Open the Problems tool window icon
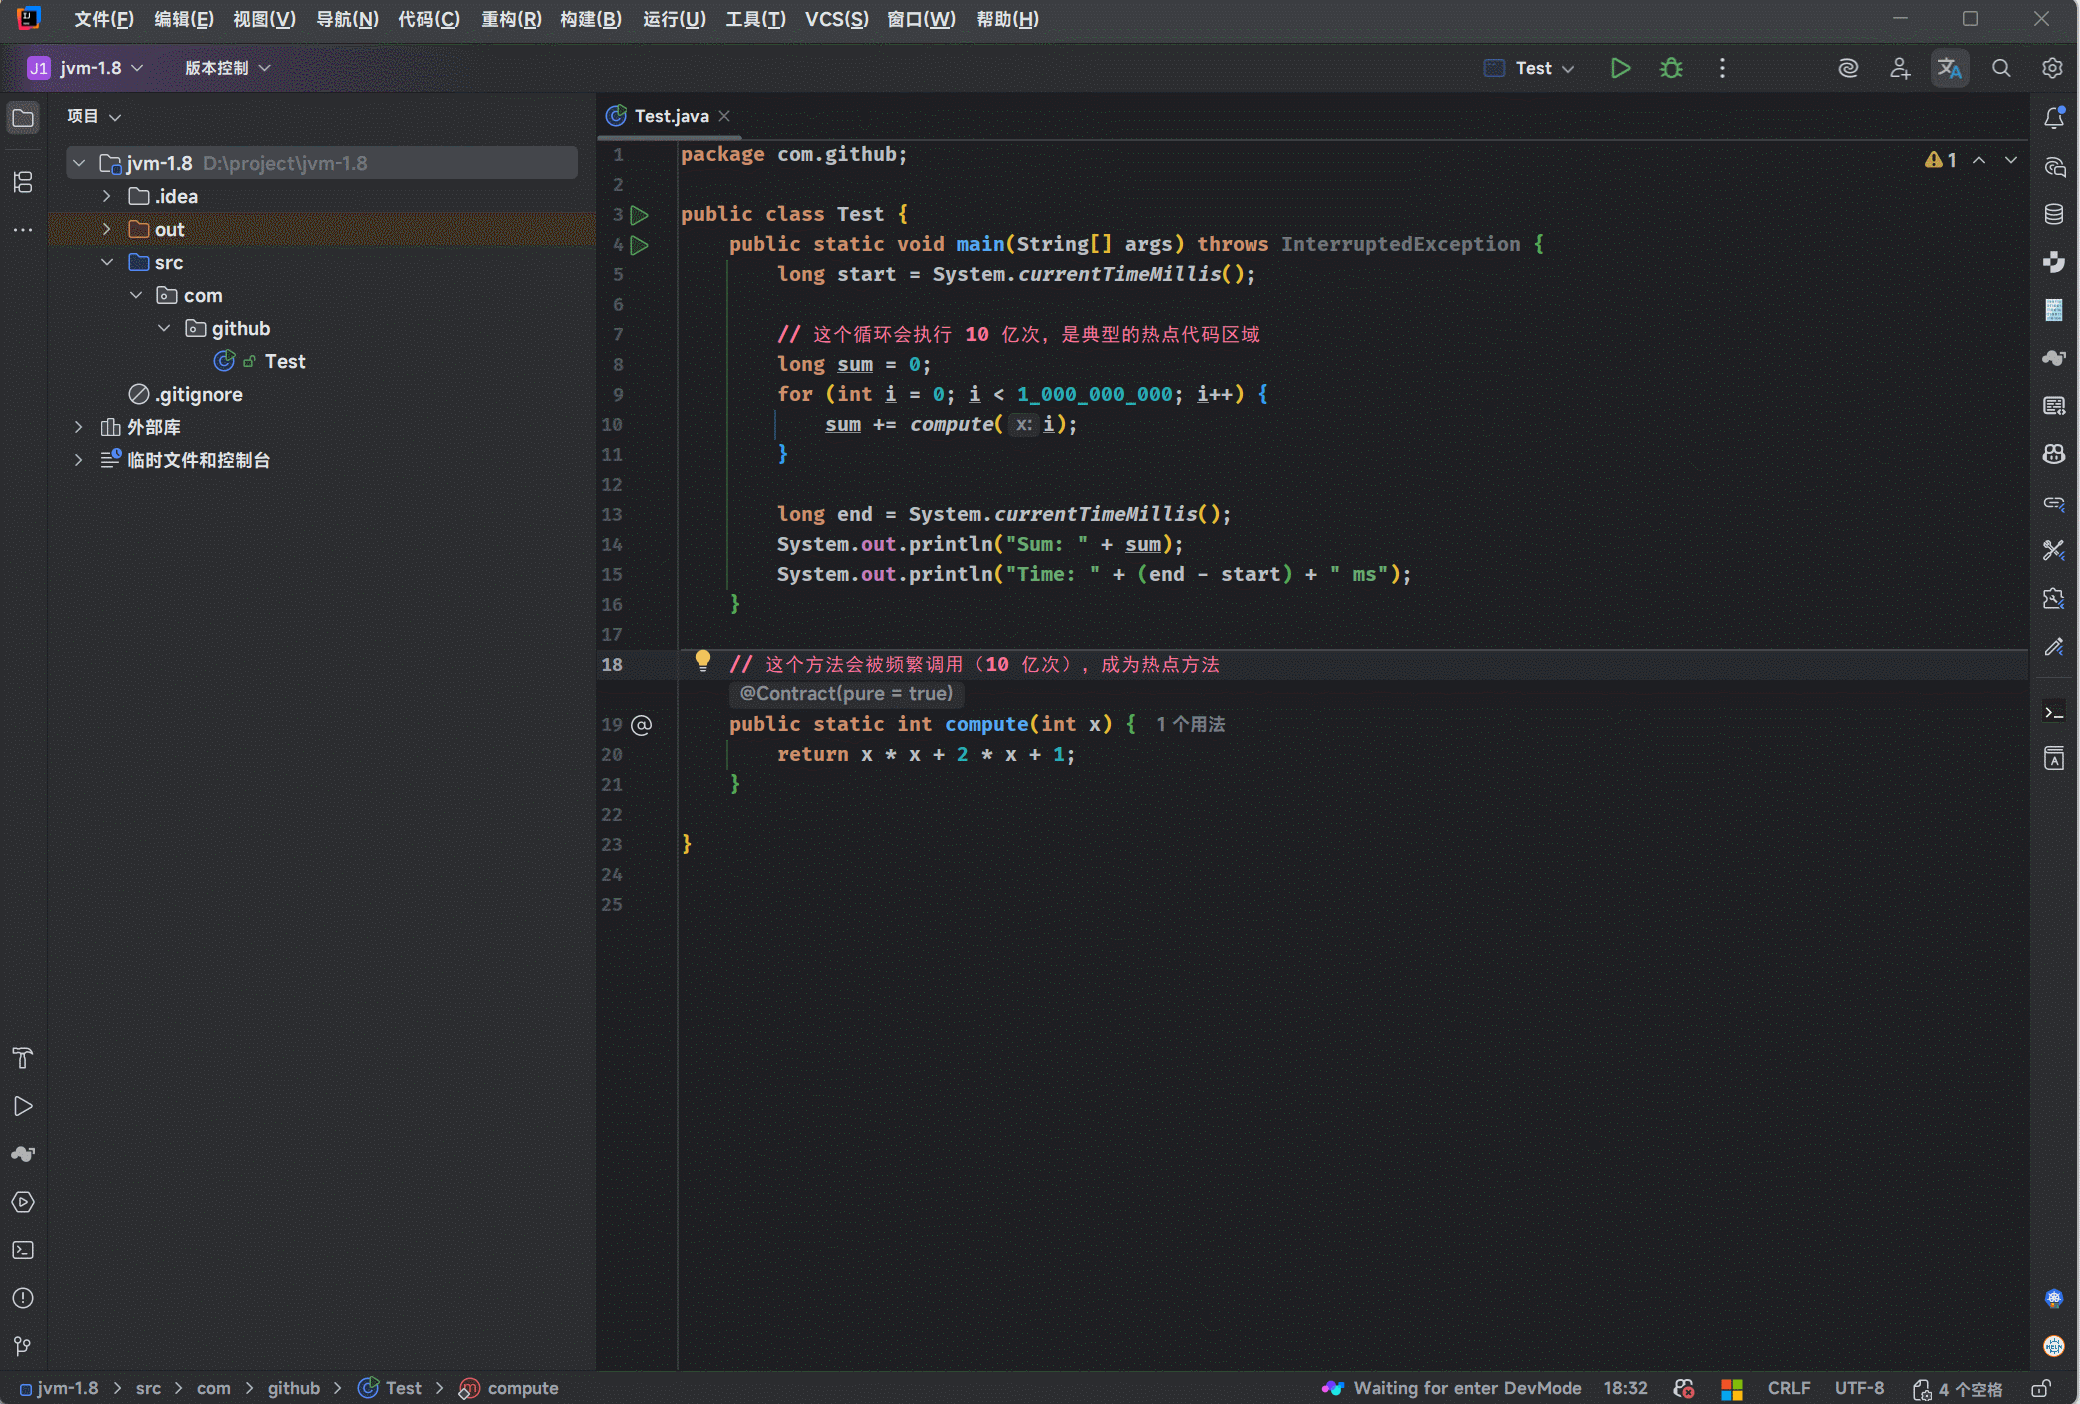 point(23,1298)
